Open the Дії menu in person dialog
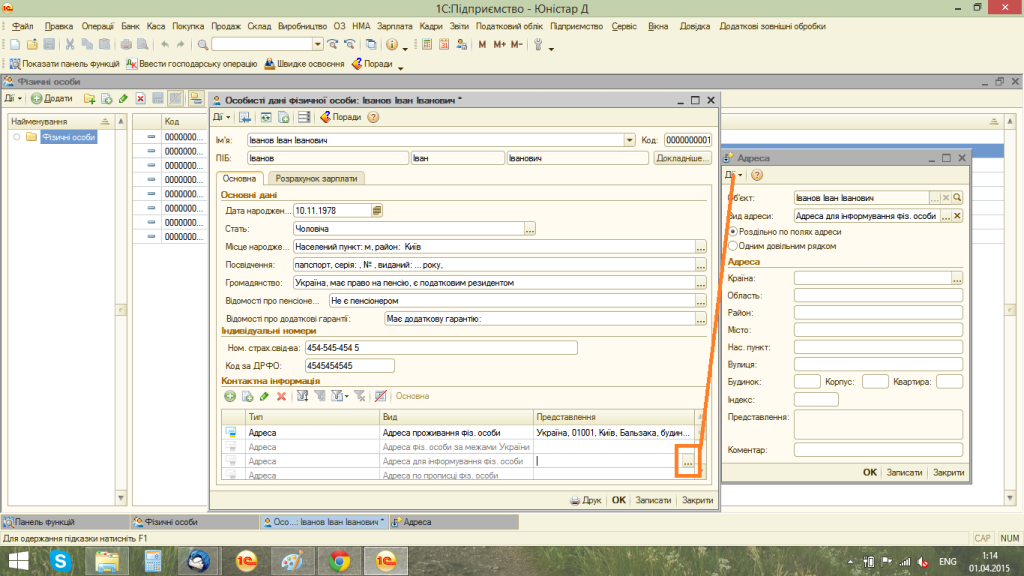This screenshot has width=1024, height=576. [221, 118]
